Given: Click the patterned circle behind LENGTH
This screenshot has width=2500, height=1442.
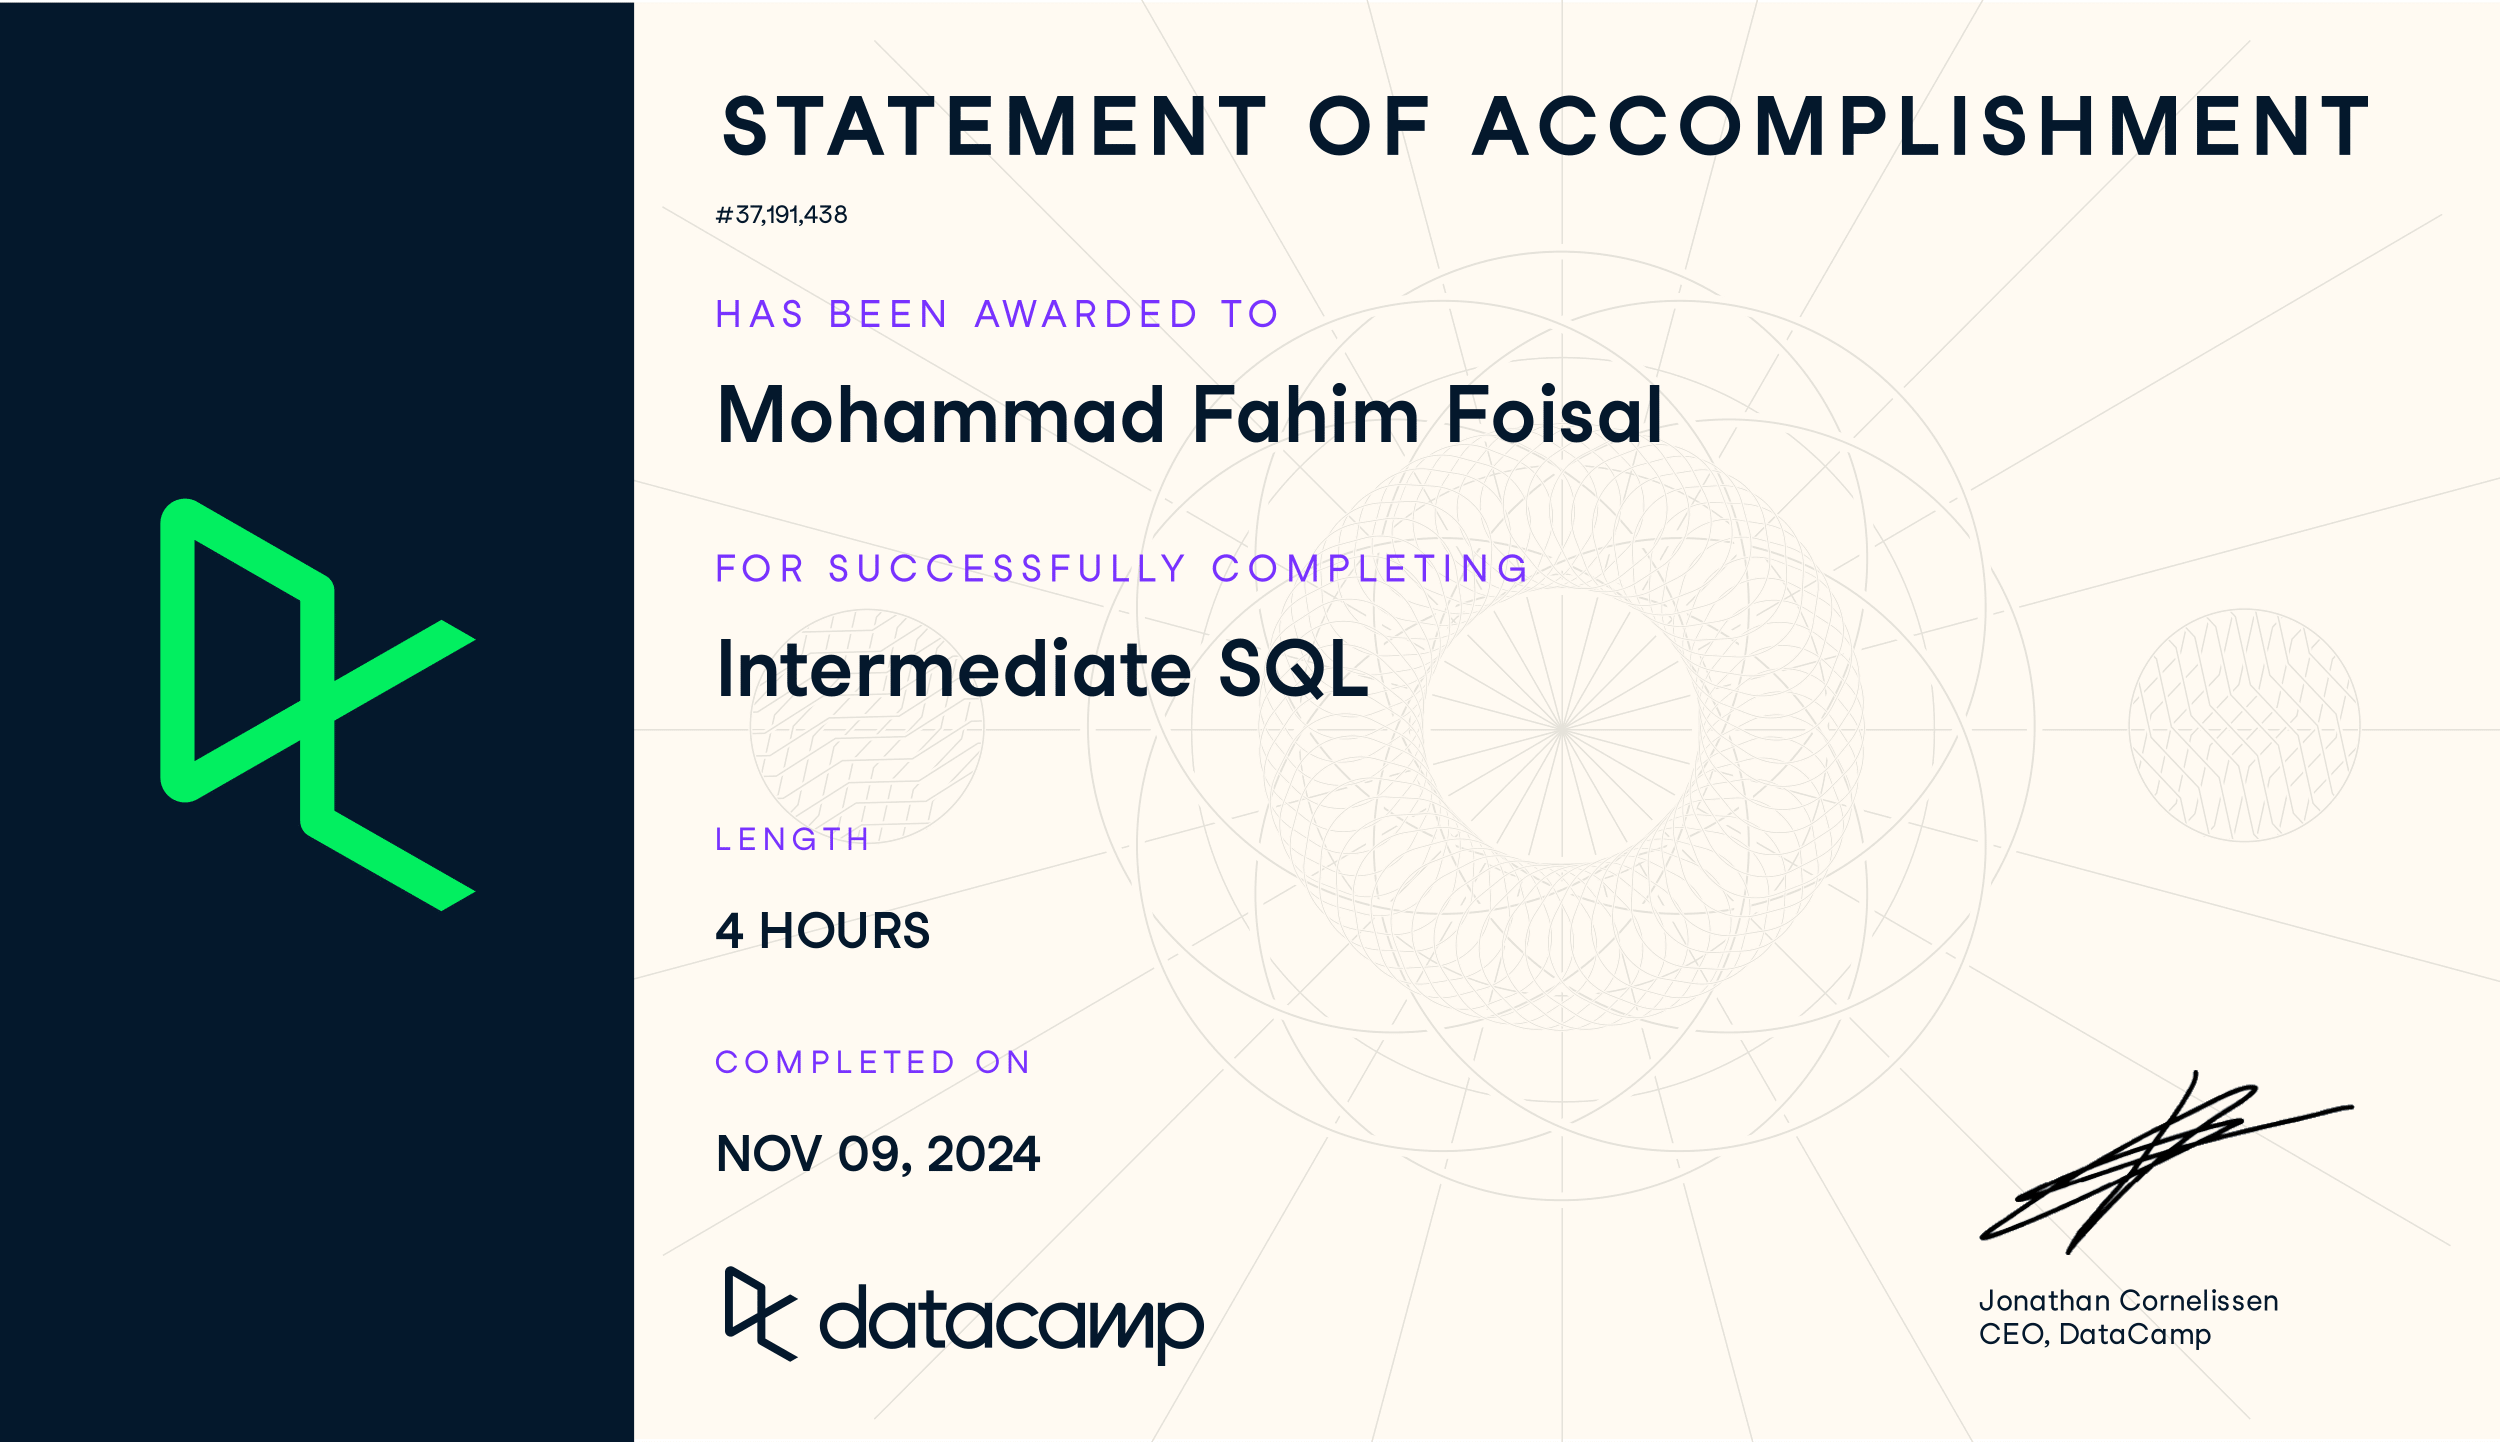Looking at the screenshot, I should click(x=867, y=728).
